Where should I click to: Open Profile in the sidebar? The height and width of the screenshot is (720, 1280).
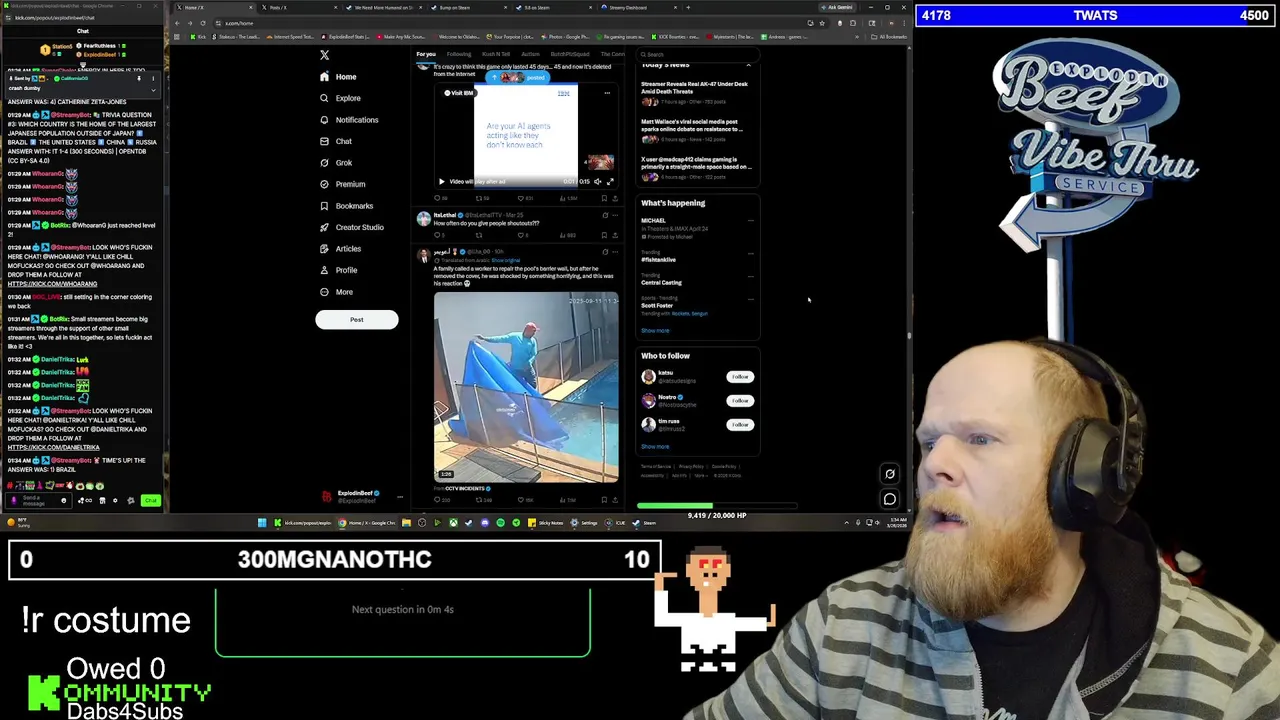tap(338, 270)
